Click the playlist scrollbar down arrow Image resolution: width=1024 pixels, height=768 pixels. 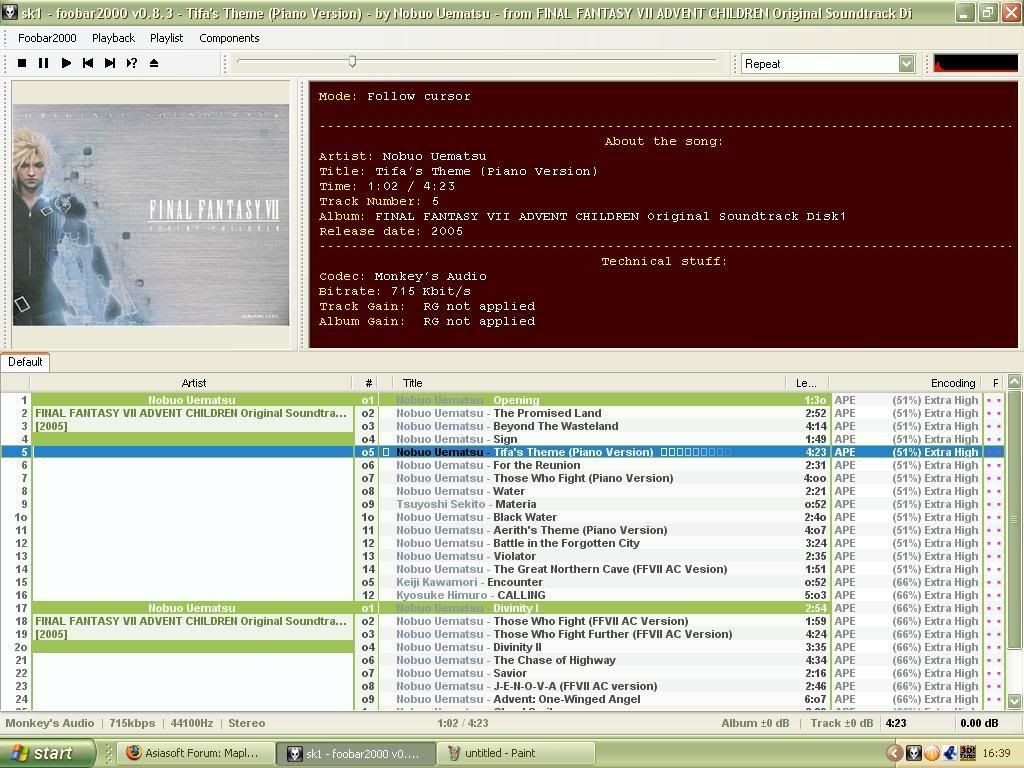pos(1015,701)
